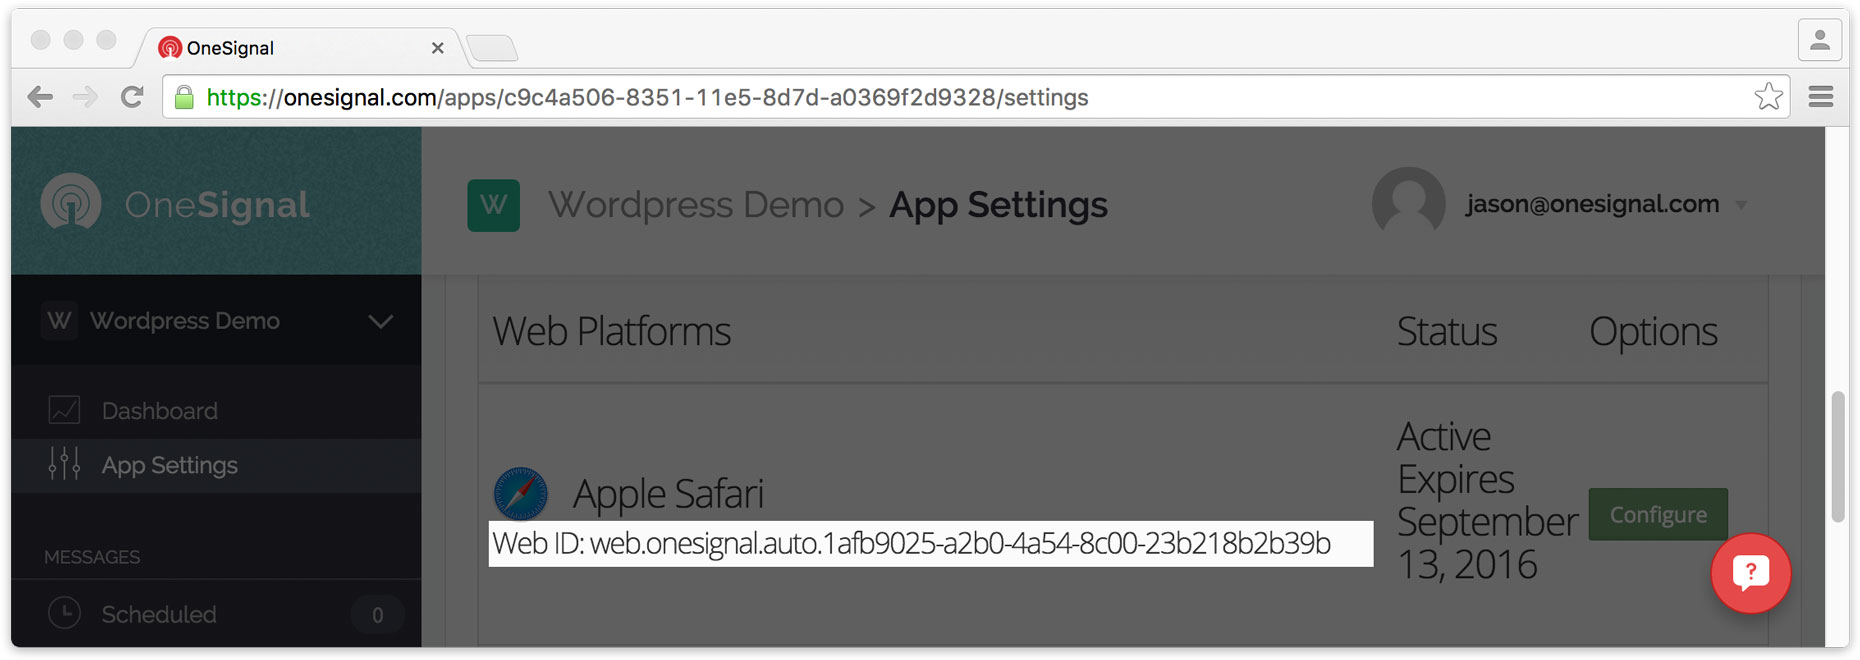
Task: Reload the page with refresh icon
Action: pyautogui.click(x=132, y=97)
